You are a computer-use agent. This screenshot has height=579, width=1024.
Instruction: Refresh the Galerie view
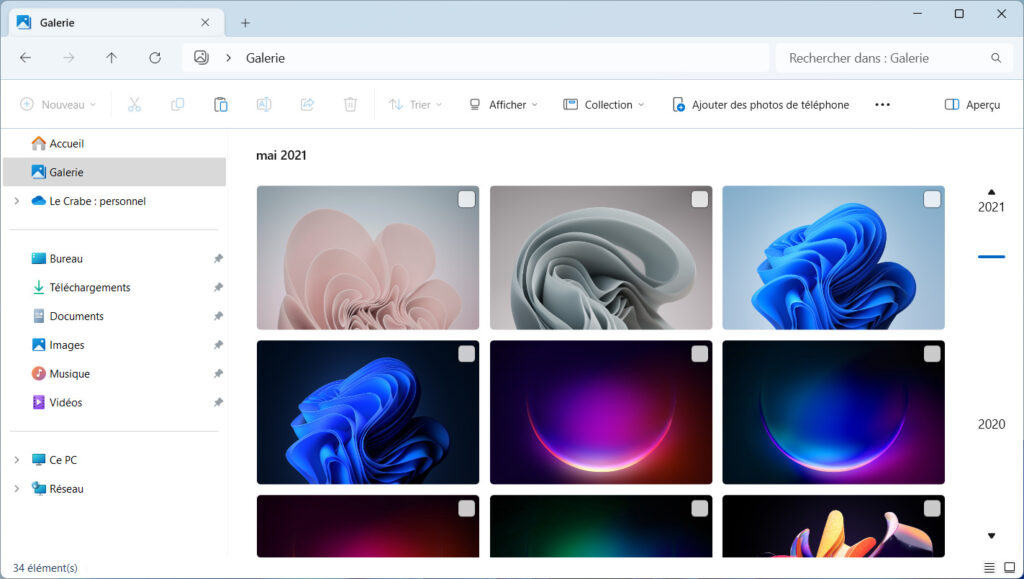click(x=155, y=58)
